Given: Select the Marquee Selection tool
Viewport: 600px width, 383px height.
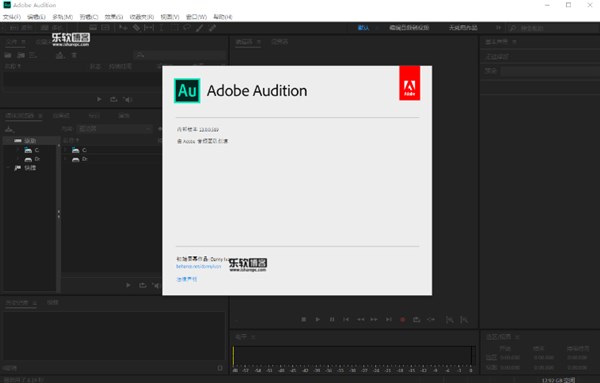Looking at the screenshot, I should click(x=174, y=28).
